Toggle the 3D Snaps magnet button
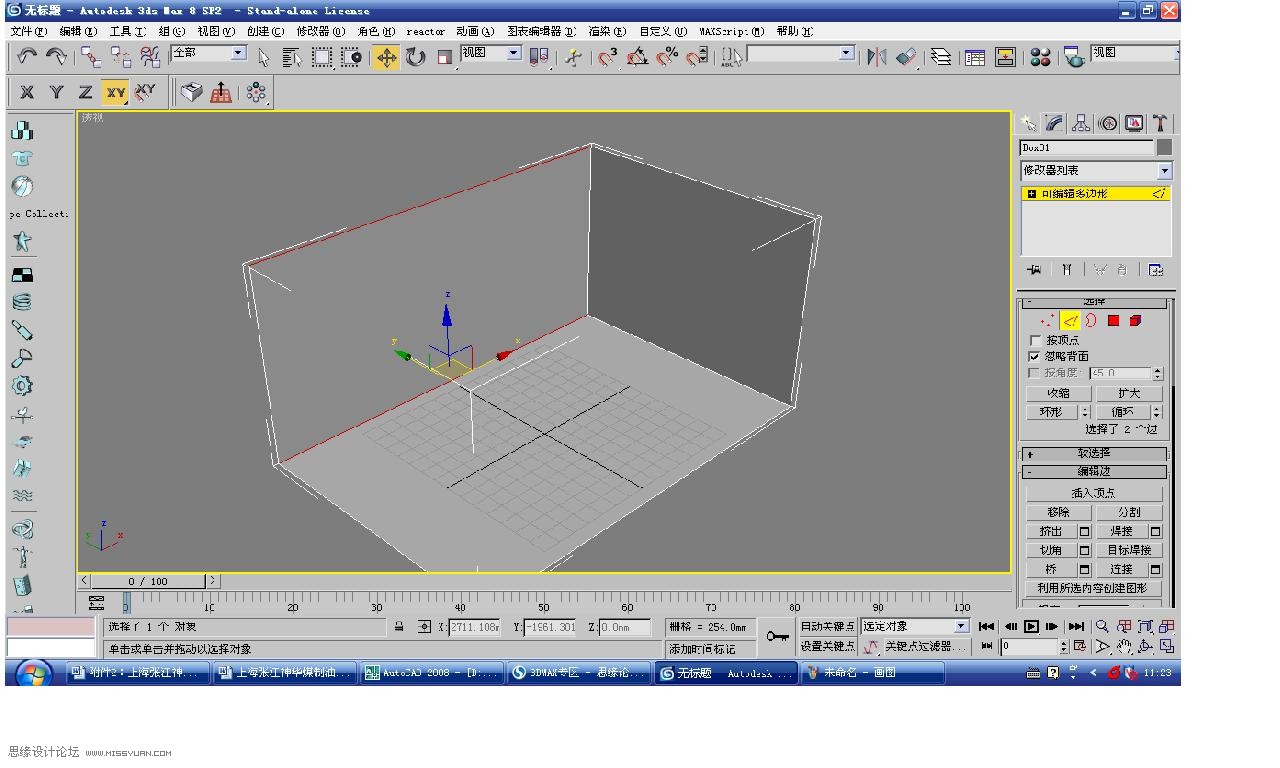The height and width of the screenshot is (768, 1280). 608,57
